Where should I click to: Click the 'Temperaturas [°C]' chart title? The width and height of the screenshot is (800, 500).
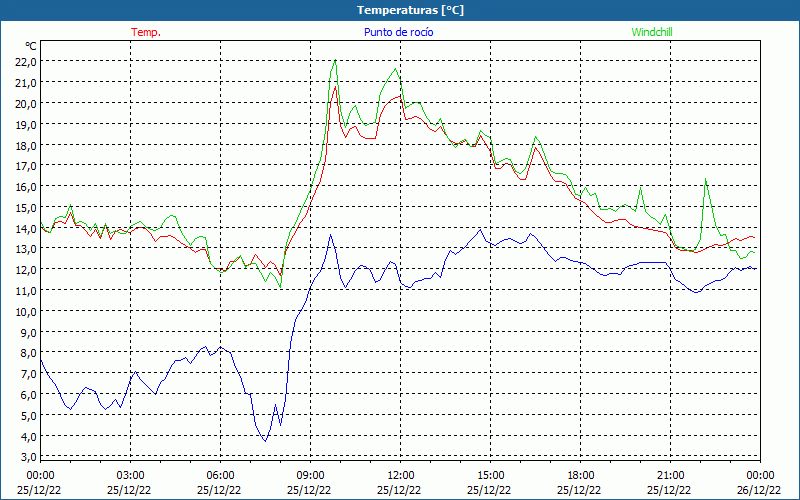click(x=410, y=10)
